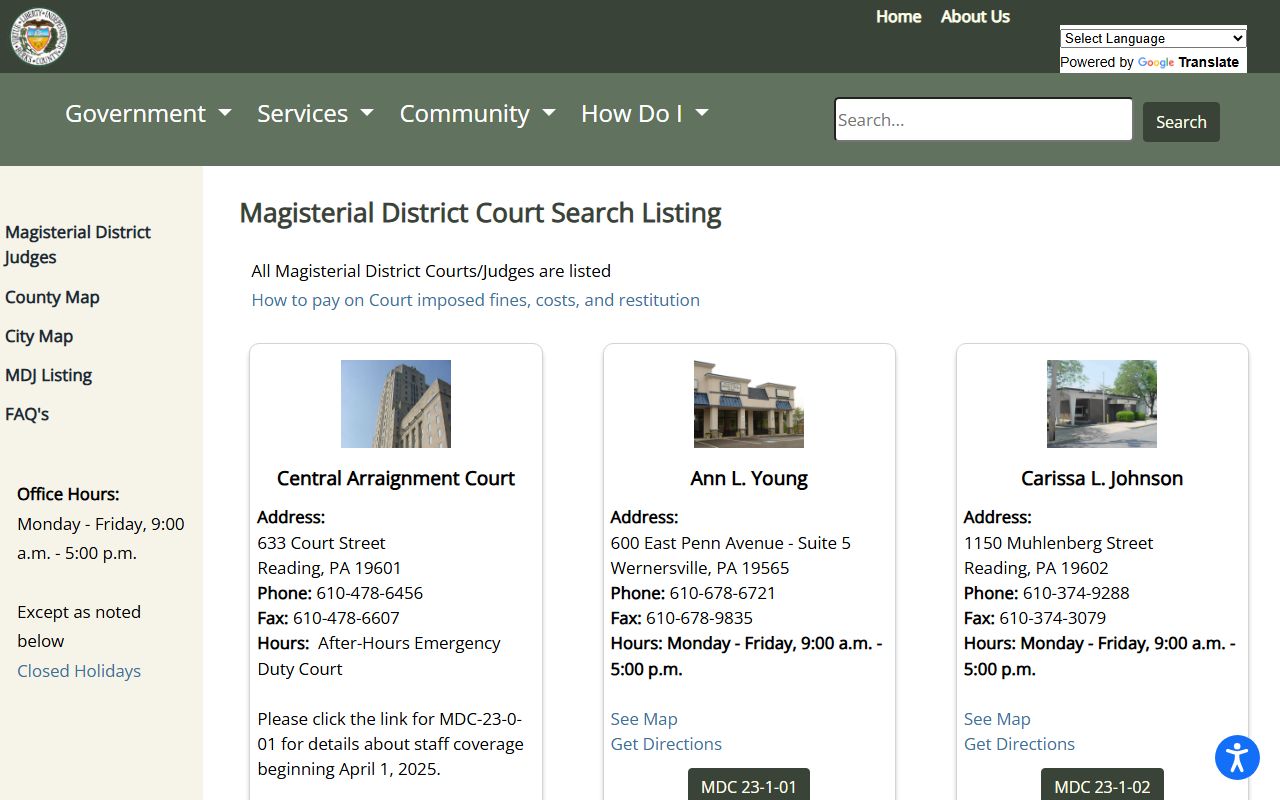Click the Carissa L. Johnson name heading
Image resolution: width=1280 pixels, height=800 pixels.
click(1102, 478)
